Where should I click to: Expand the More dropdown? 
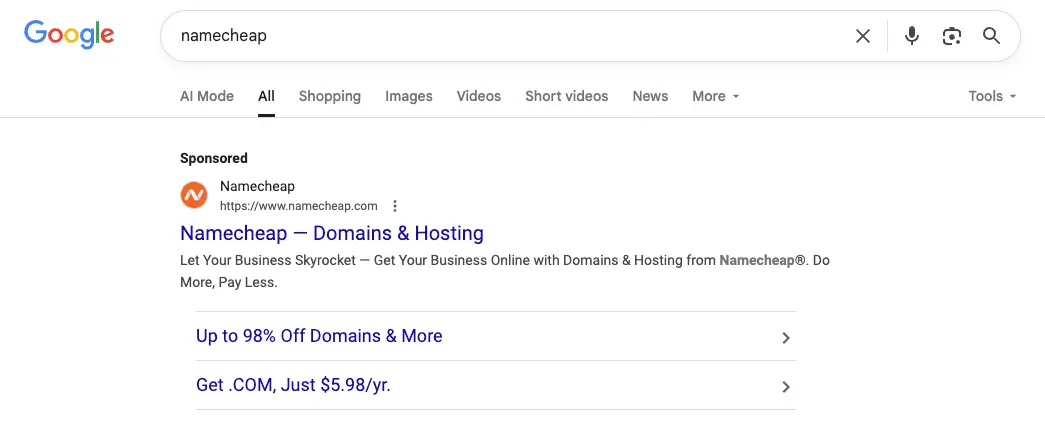(716, 96)
